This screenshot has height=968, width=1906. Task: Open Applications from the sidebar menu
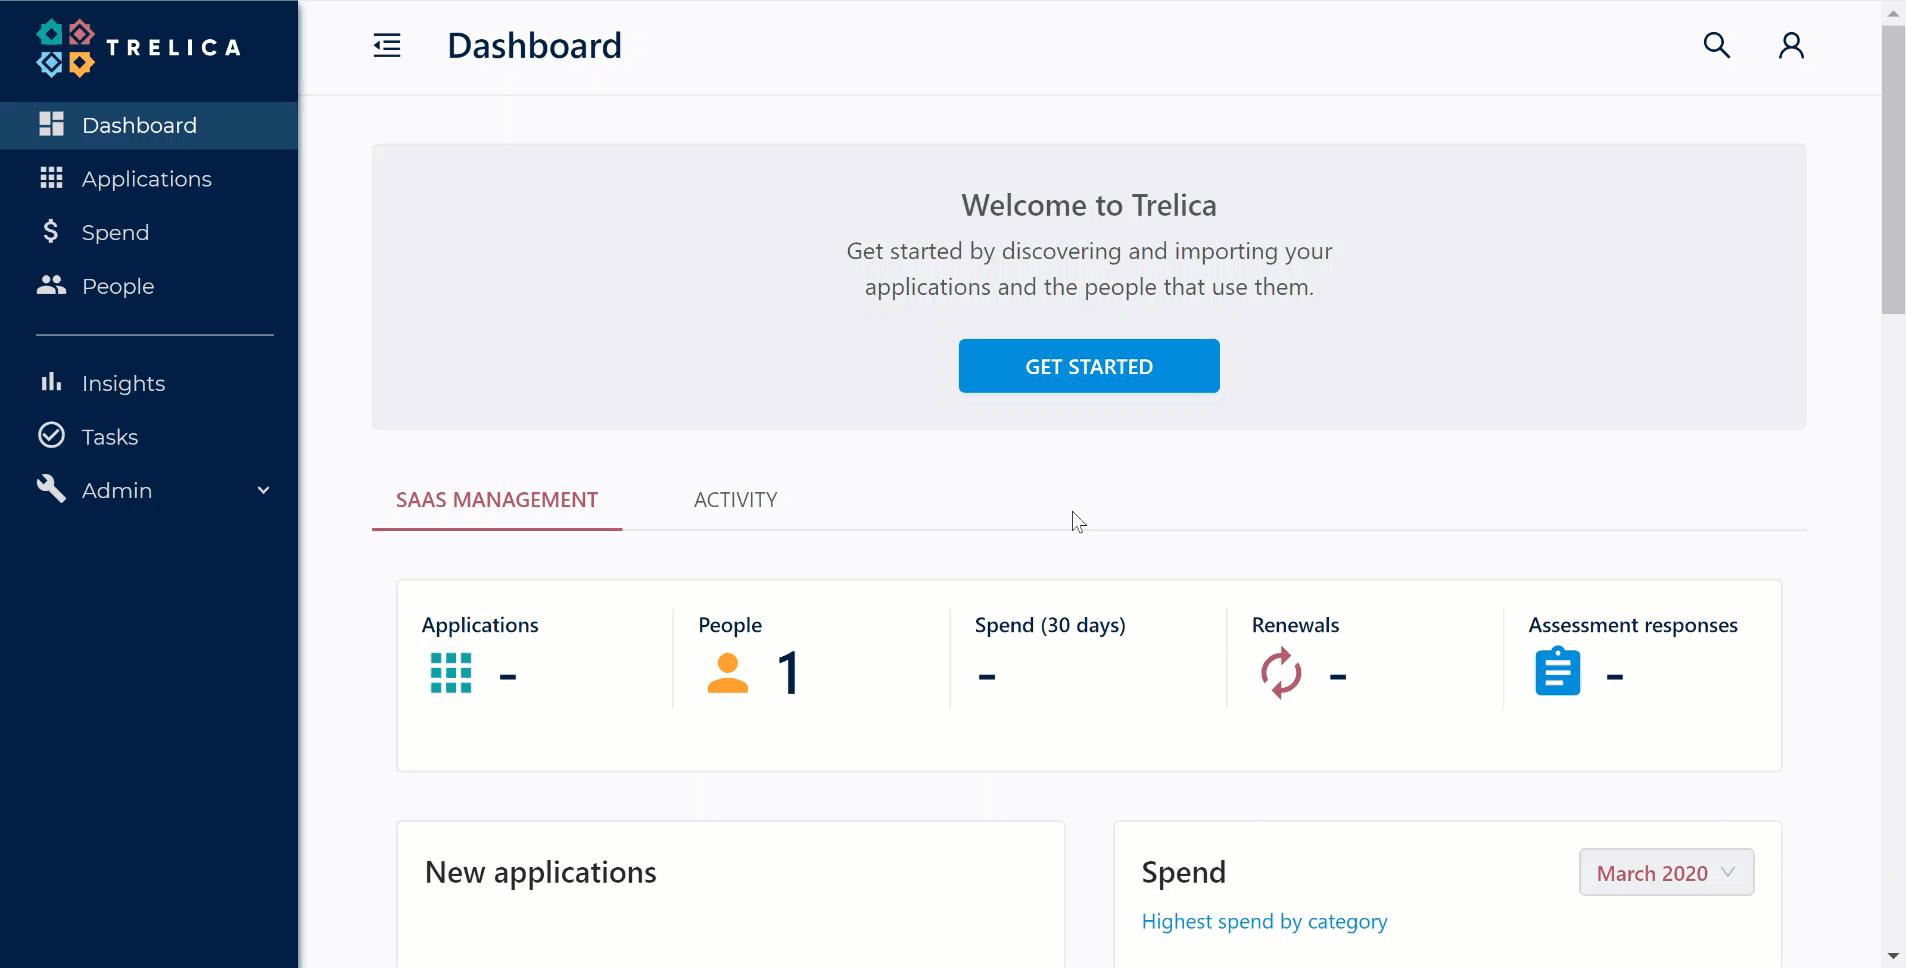click(149, 179)
